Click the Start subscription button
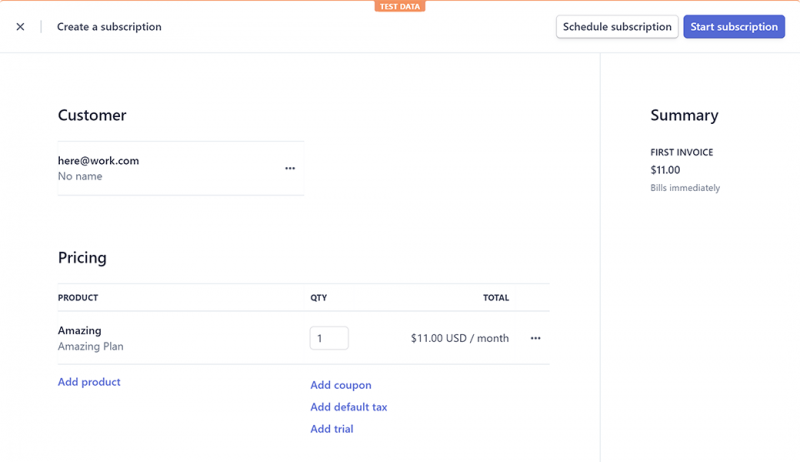The height and width of the screenshot is (462, 800). click(x=734, y=27)
